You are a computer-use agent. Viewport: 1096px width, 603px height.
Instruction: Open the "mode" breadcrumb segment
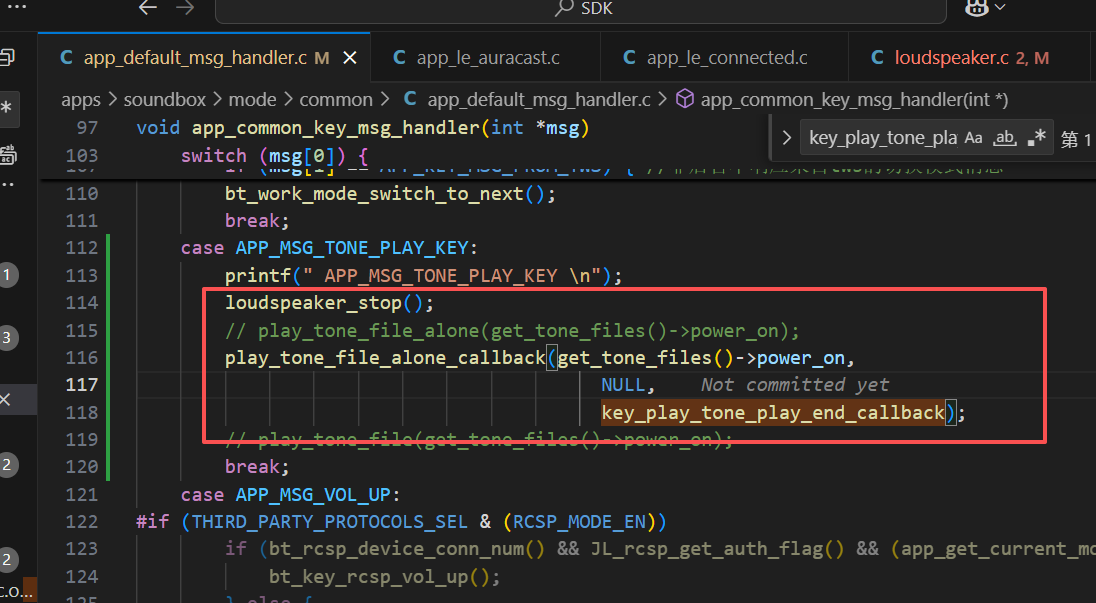click(x=252, y=100)
